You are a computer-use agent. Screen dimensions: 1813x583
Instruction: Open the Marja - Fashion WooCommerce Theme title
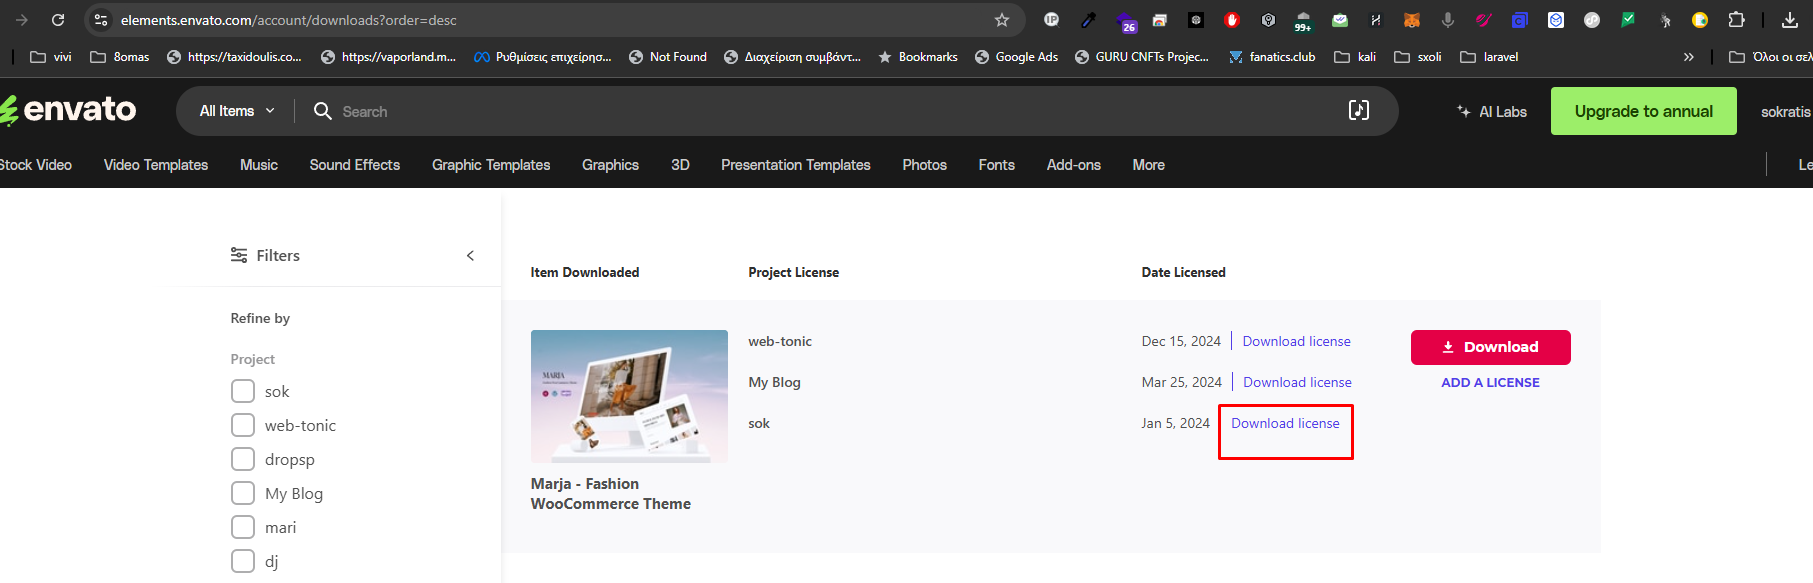[x=611, y=494]
